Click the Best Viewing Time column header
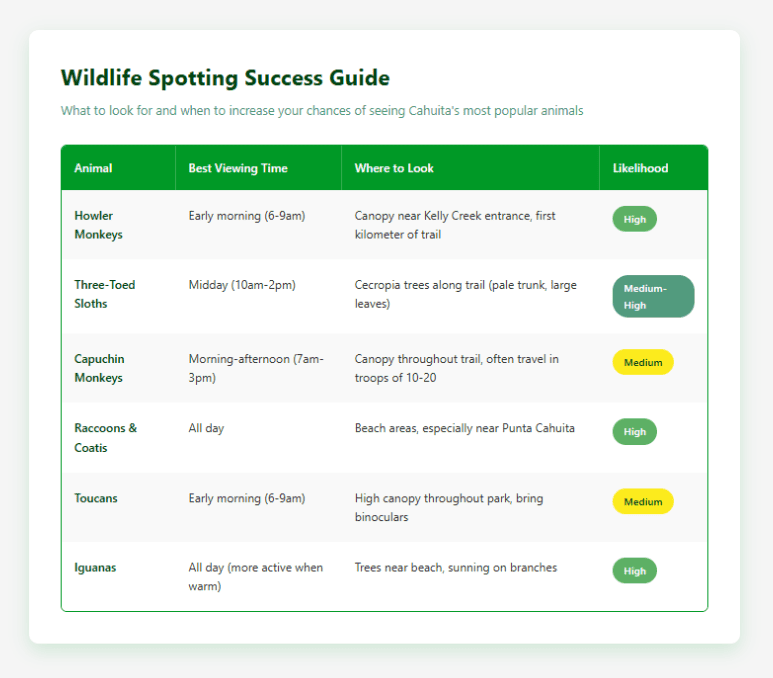 click(237, 168)
